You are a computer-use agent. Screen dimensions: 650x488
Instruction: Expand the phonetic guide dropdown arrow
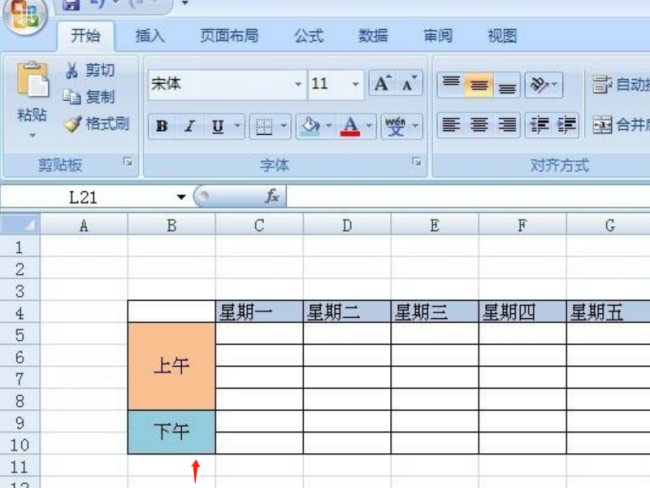415,126
